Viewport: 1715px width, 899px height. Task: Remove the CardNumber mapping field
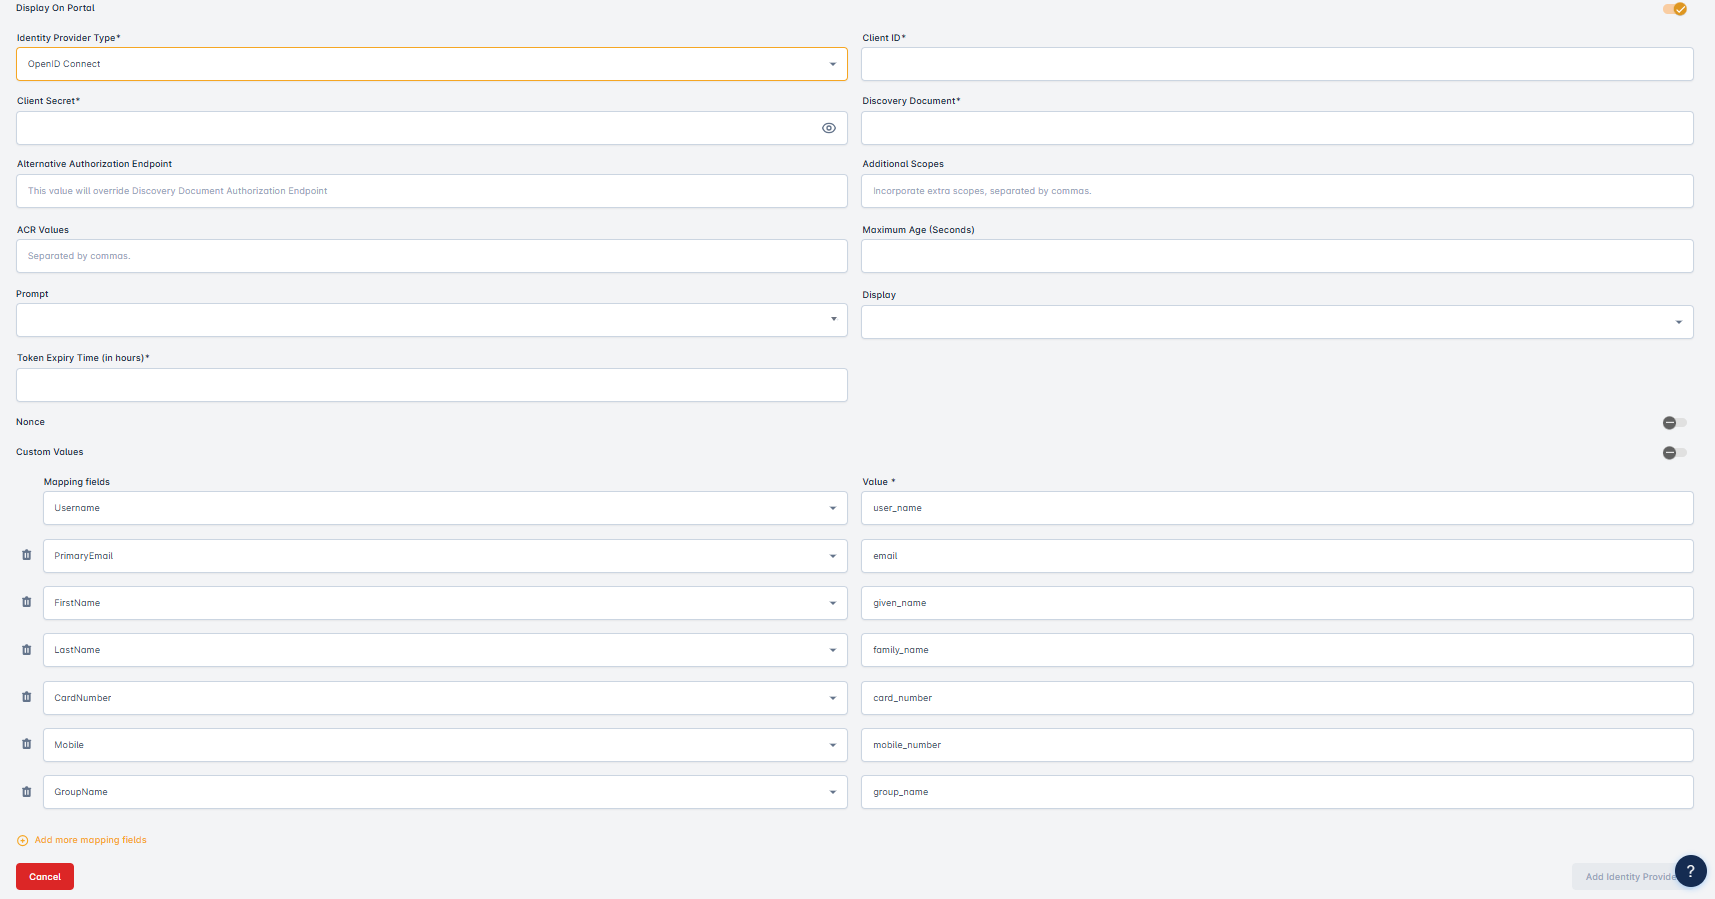click(27, 697)
